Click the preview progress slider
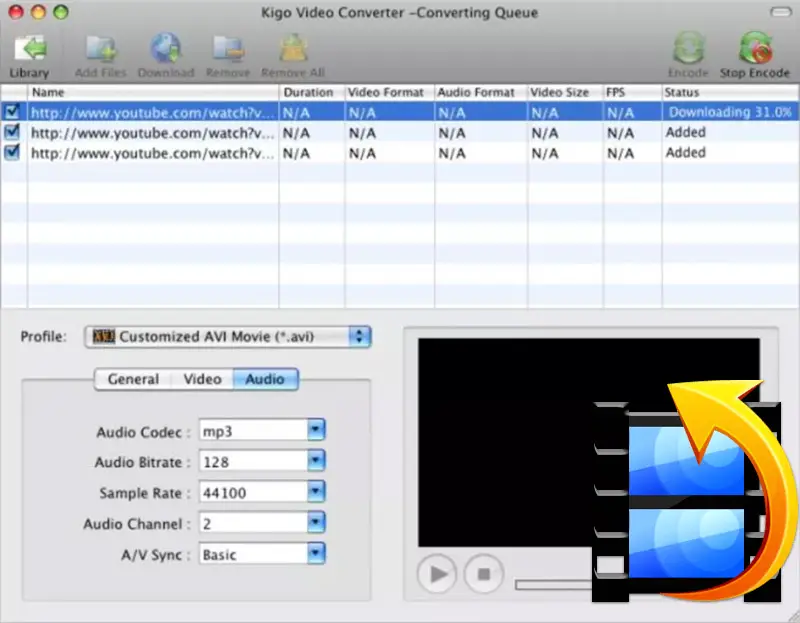This screenshot has width=800, height=623. pos(554,585)
